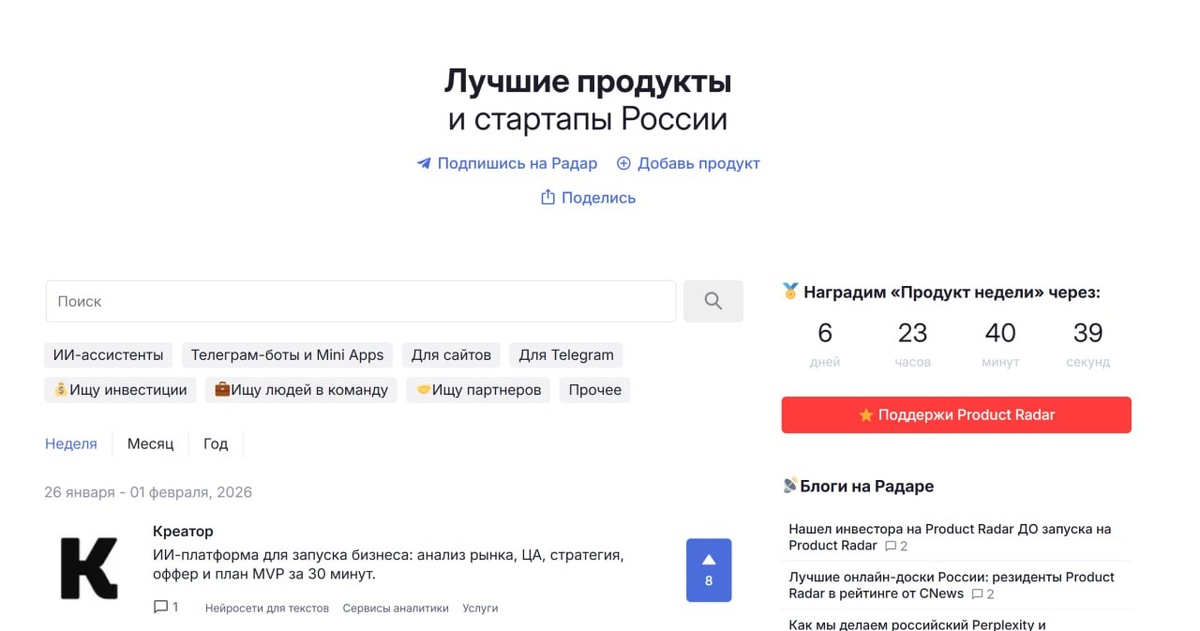Click comment icon on Нашел инвестора post
The width and height of the screenshot is (1200, 631).
(891, 546)
